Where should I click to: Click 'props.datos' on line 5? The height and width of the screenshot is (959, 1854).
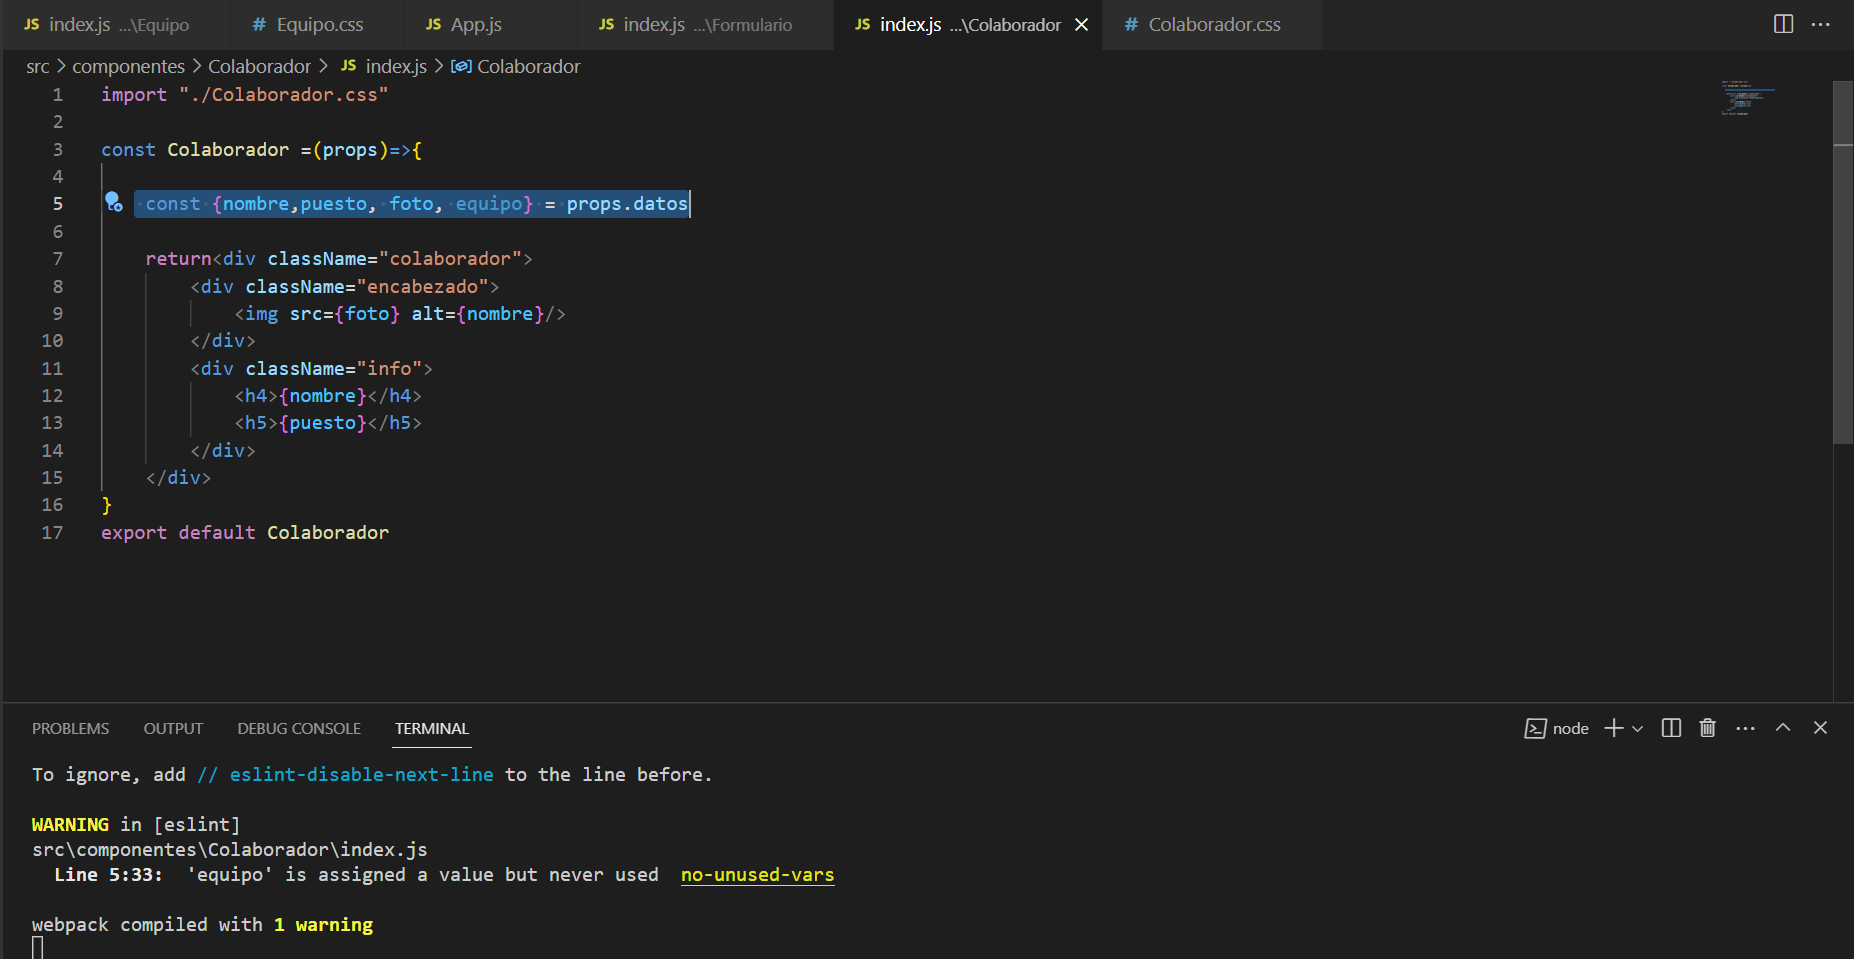coord(627,204)
